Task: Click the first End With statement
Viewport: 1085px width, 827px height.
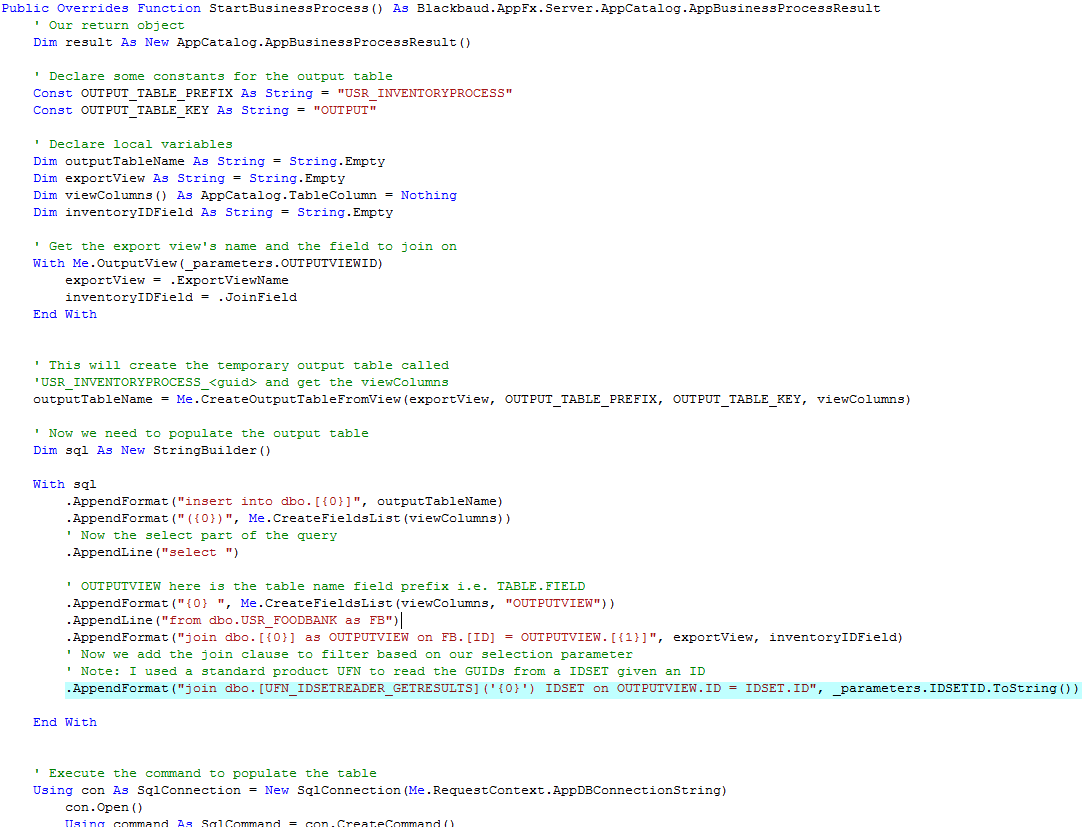Action: coord(65,315)
